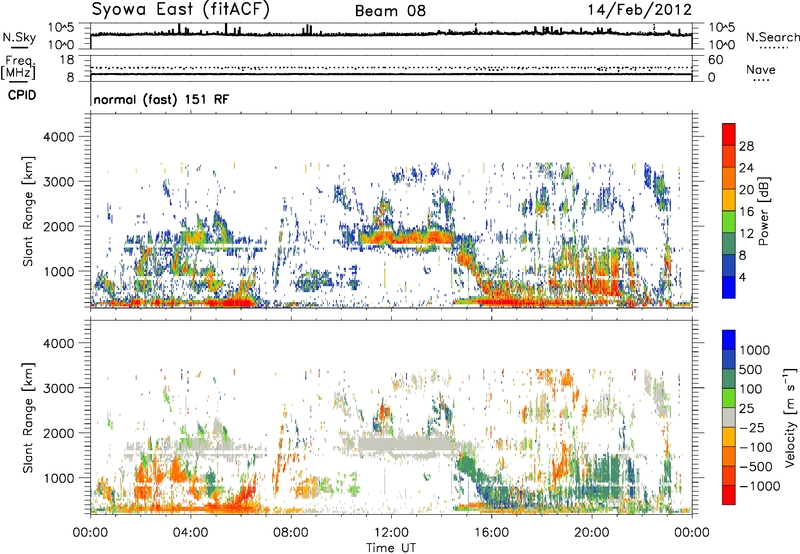Click the '12:00' time axis tick label

[391, 533]
